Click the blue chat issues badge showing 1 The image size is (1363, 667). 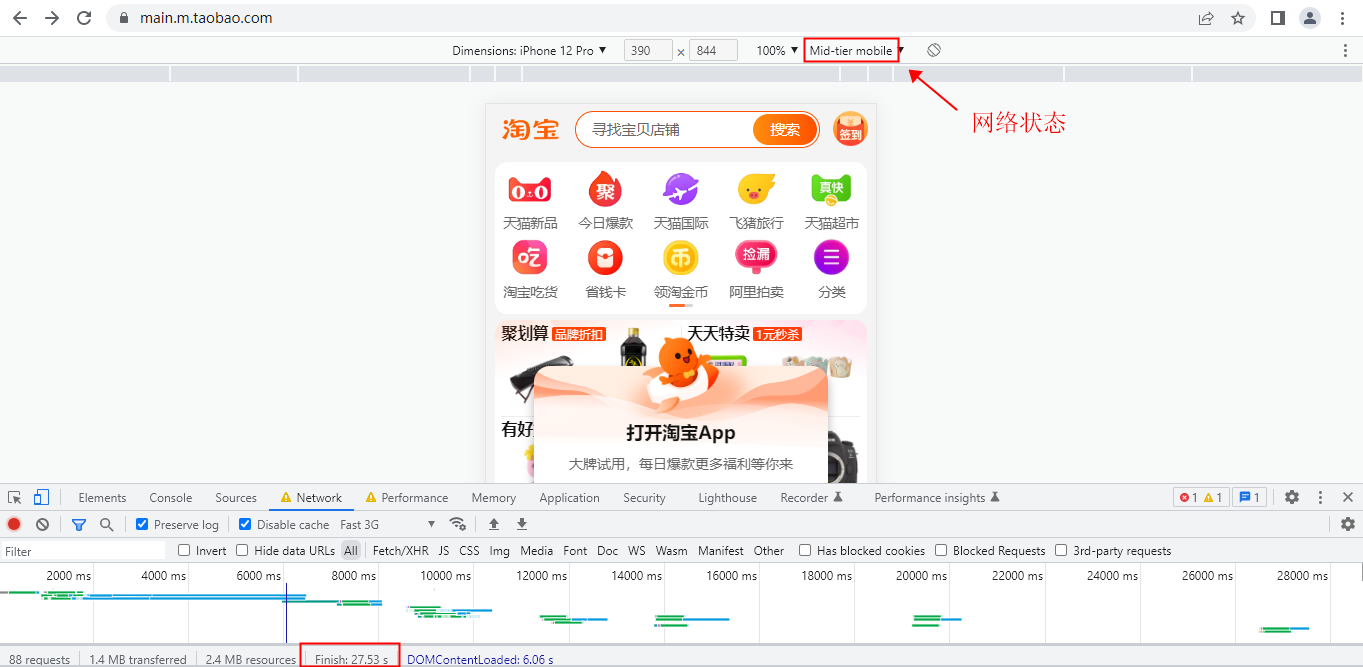pyautogui.click(x=1250, y=497)
